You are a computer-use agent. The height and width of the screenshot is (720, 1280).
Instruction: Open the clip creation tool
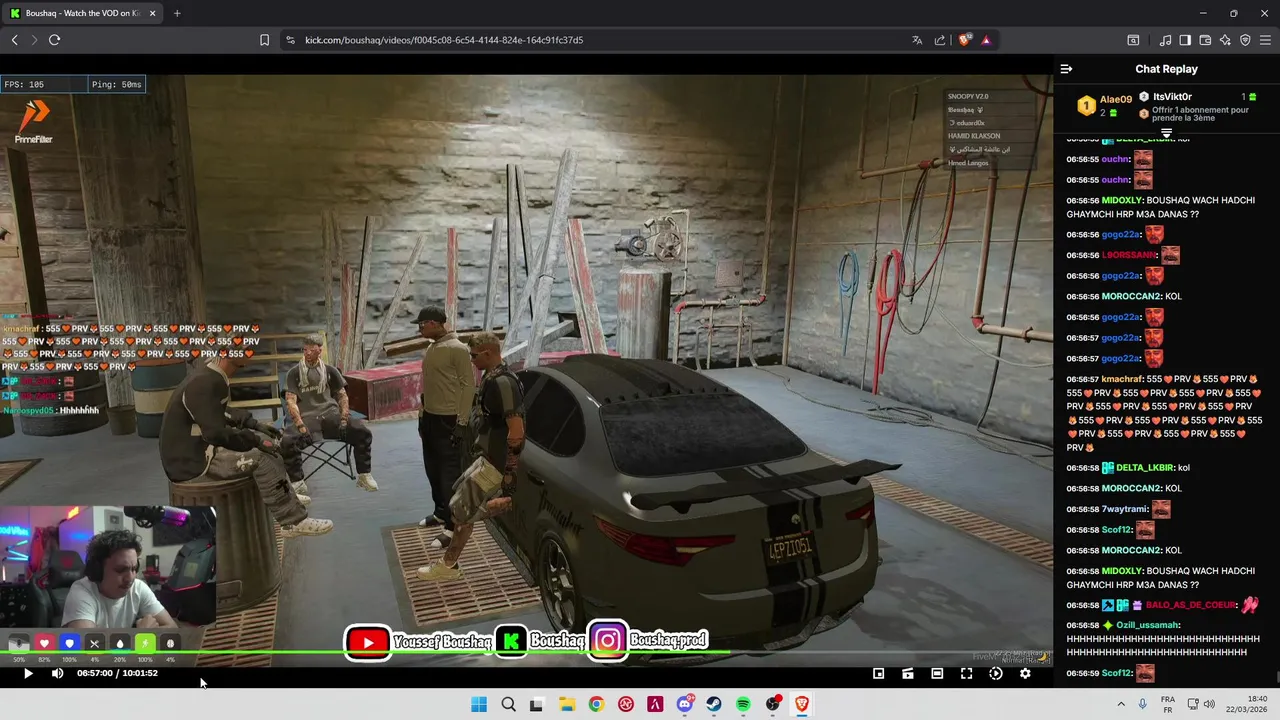click(908, 674)
